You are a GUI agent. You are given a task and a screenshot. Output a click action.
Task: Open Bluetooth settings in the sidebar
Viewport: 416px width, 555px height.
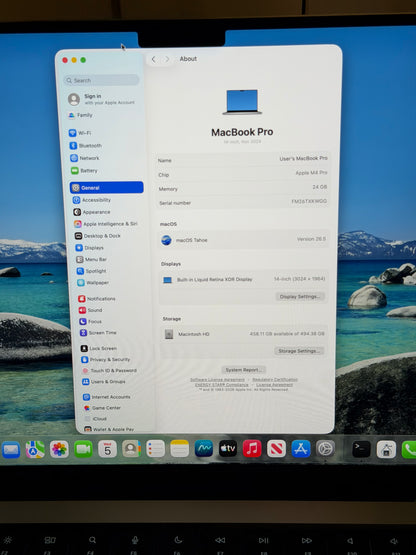pyautogui.click(x=86, y=145)
